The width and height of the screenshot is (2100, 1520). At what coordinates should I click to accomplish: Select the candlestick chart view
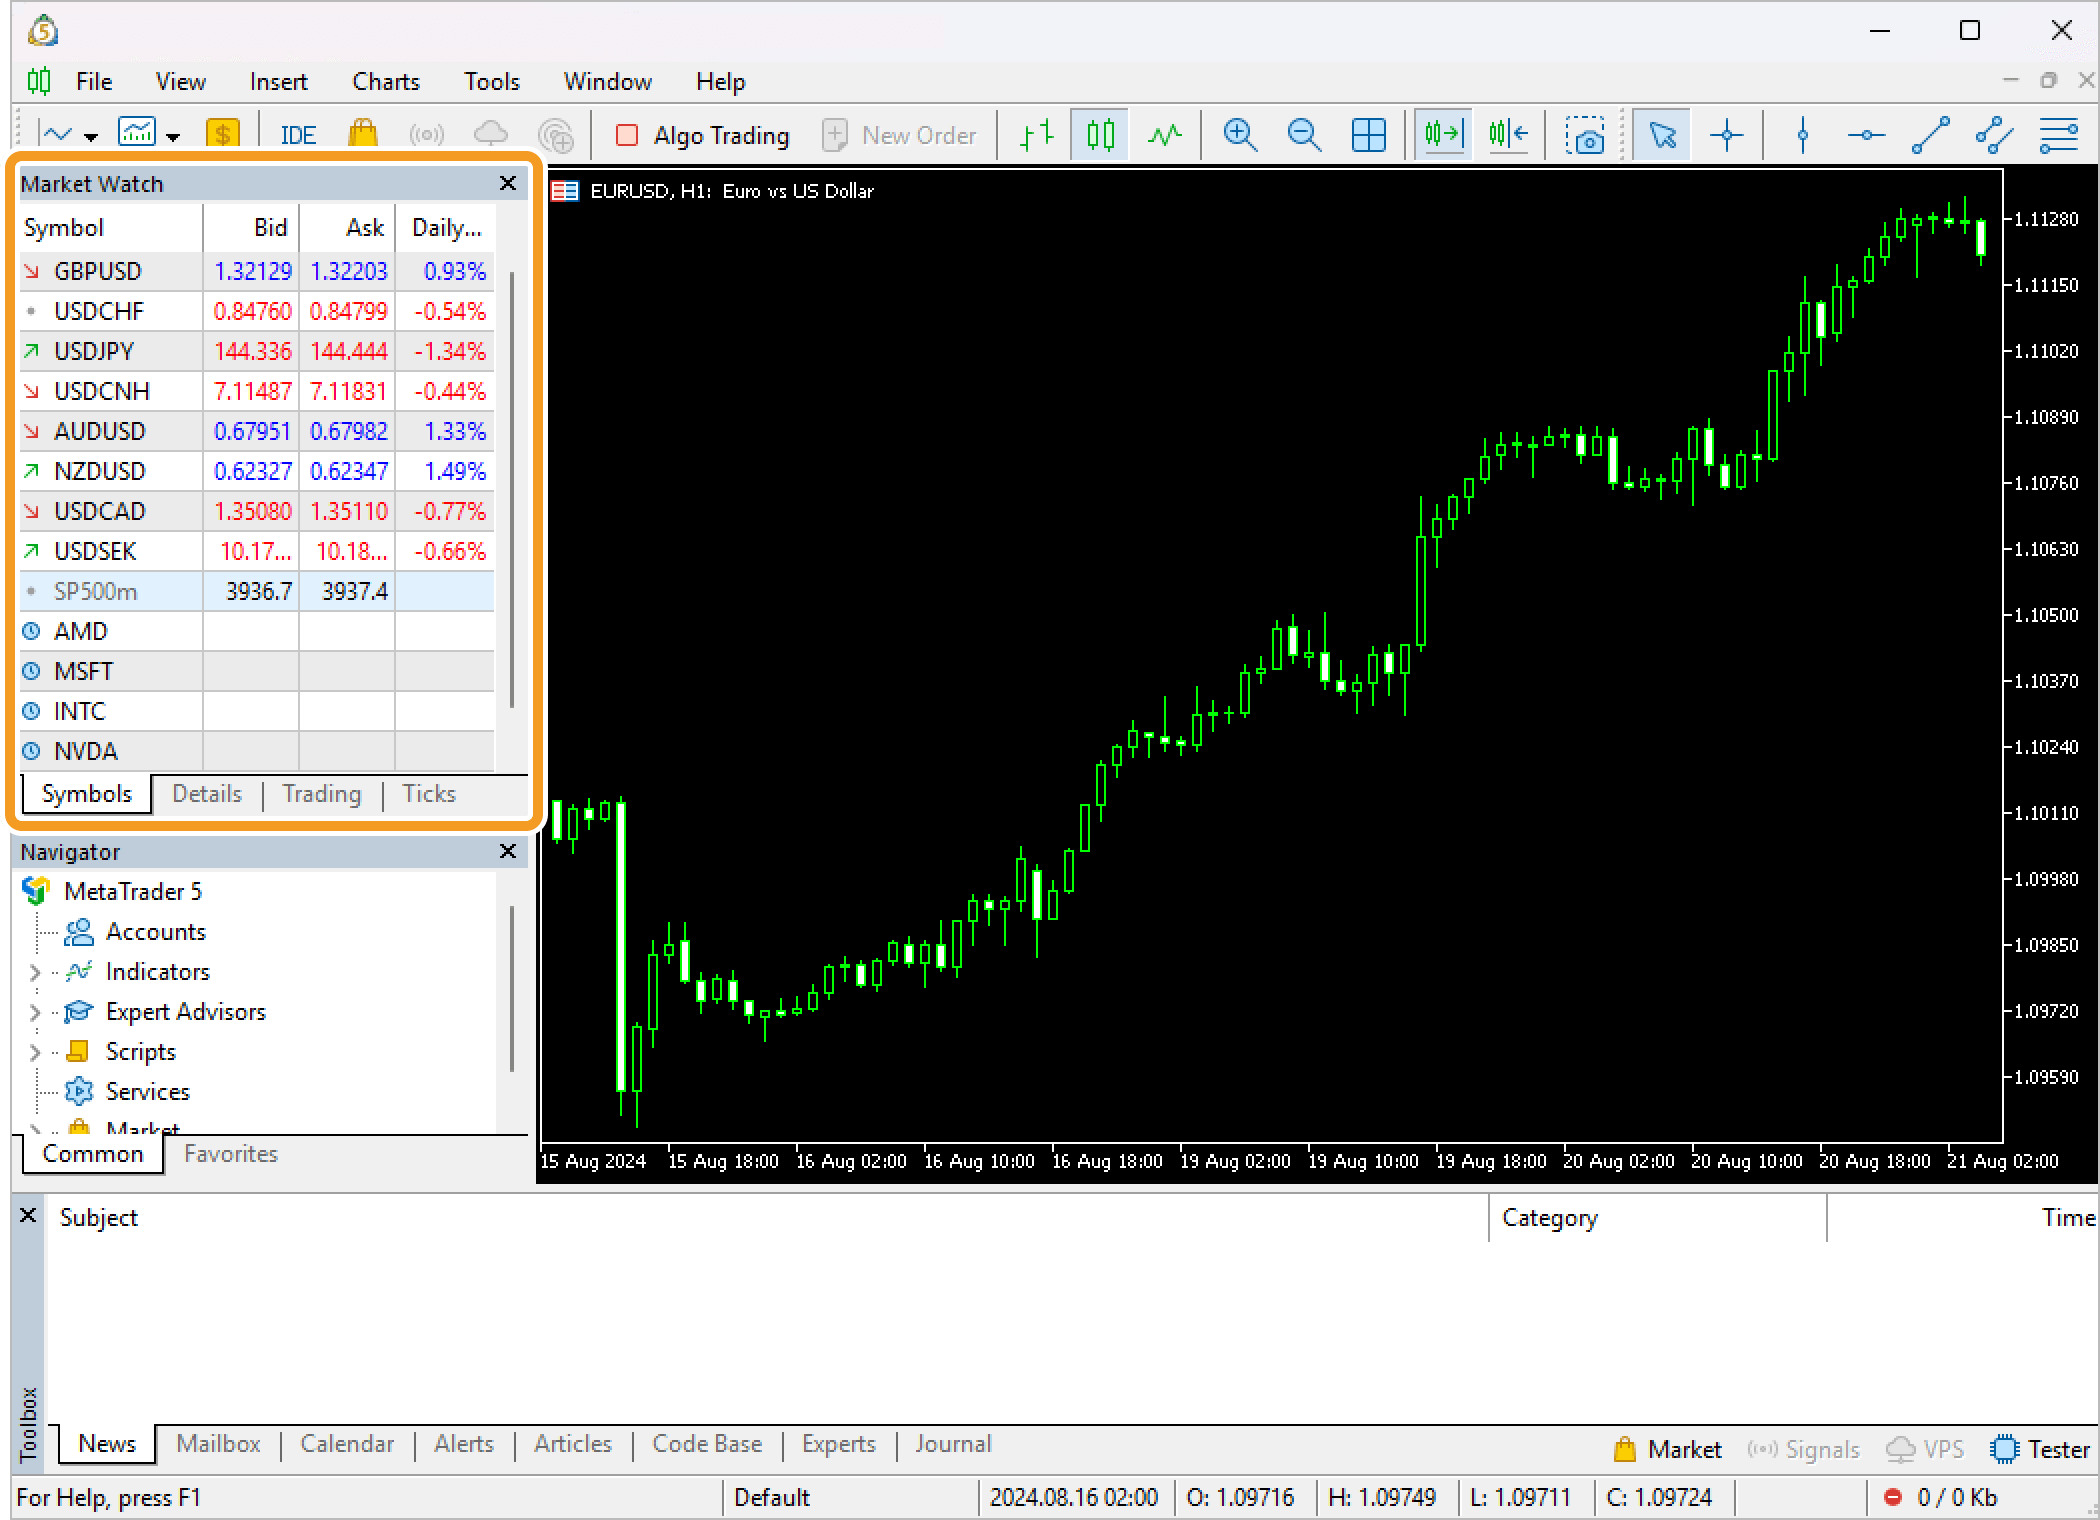click(x=1098, y=134)
